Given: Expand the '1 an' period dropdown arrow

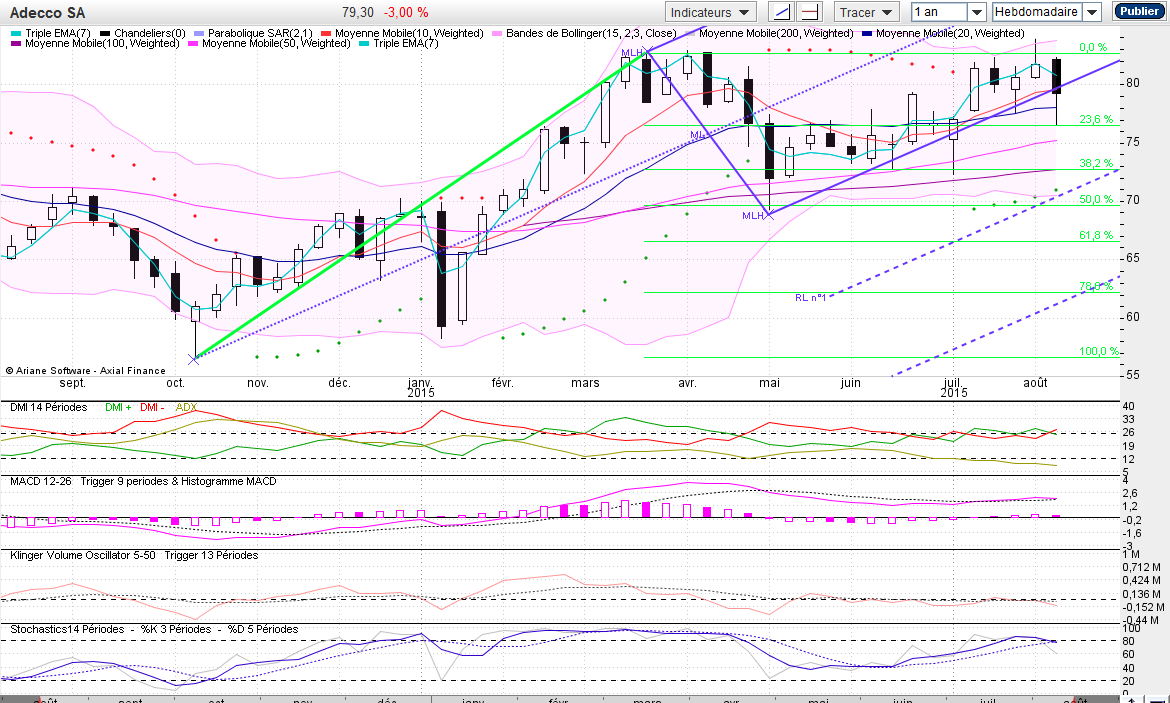Looking at the screenshot, I should click(x=977, y=12).
